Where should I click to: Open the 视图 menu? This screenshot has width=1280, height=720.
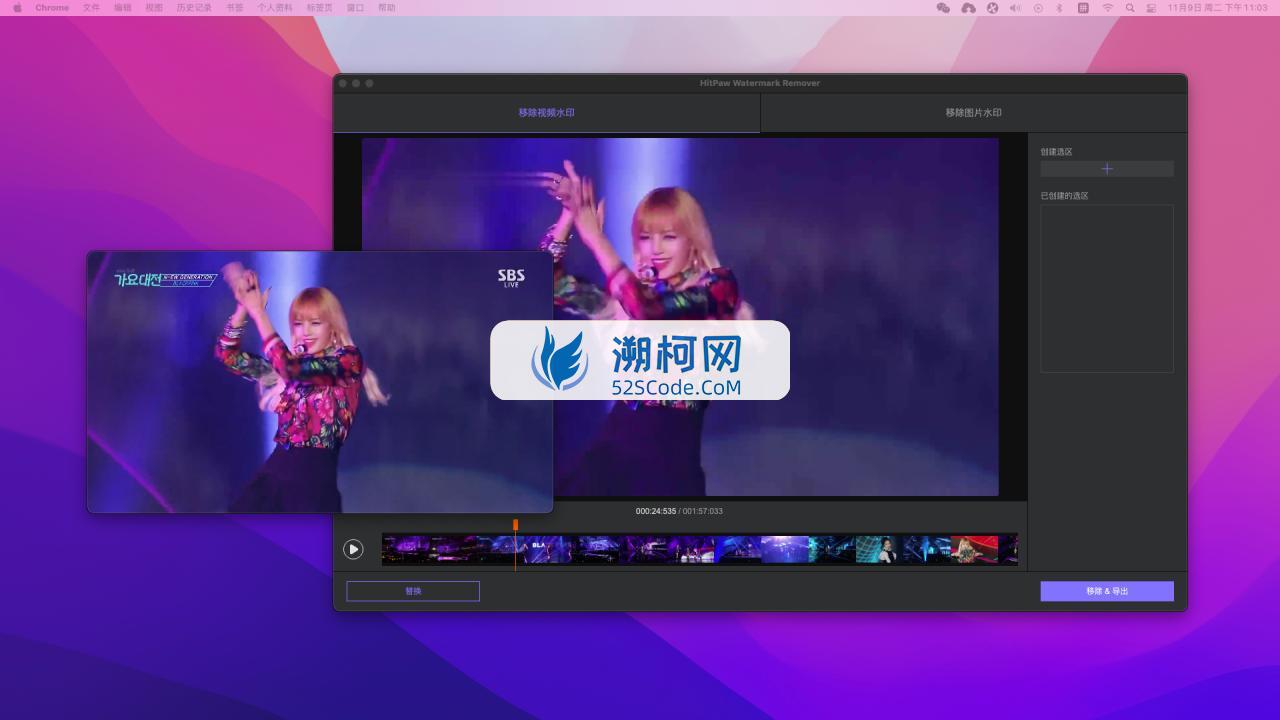coord(153,7)
